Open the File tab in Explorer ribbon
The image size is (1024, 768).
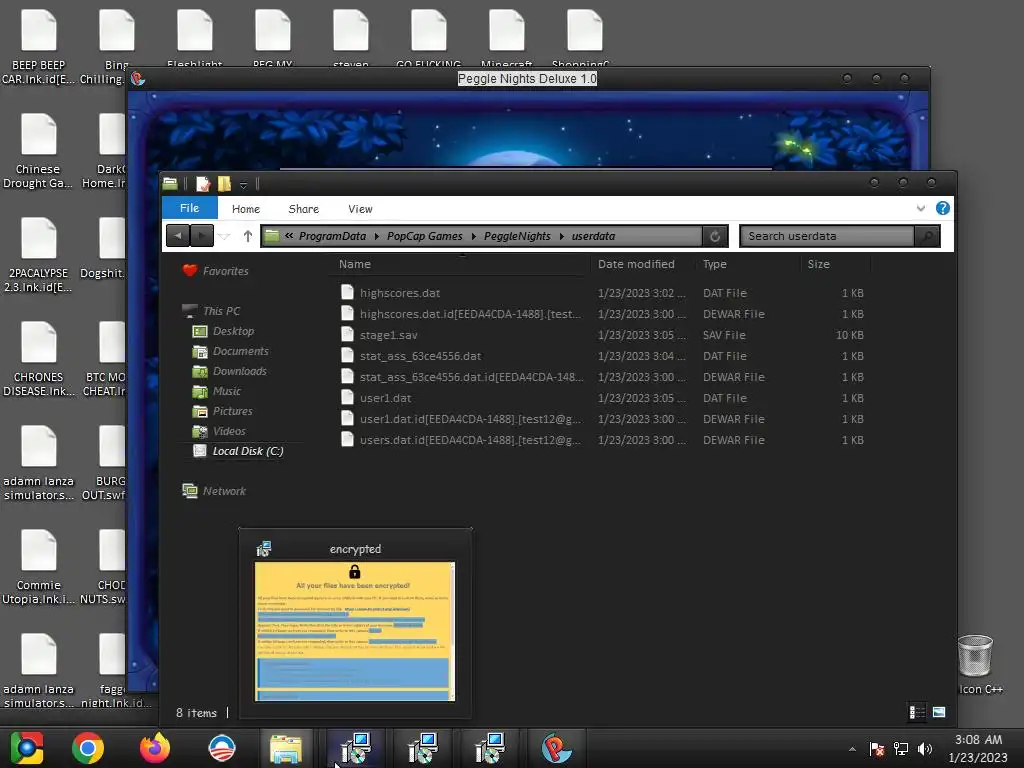pyautogui.click(x=189, y=208)
